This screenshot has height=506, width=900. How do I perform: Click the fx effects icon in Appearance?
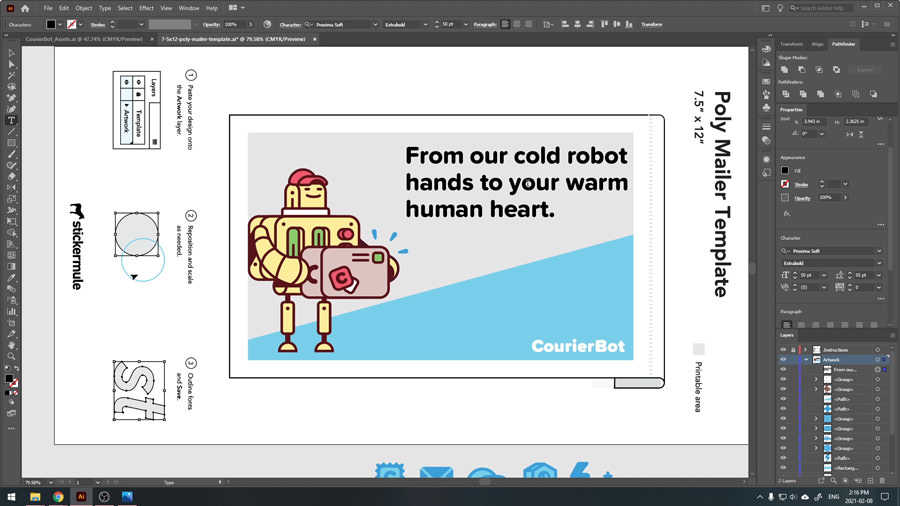click(787, 213)
